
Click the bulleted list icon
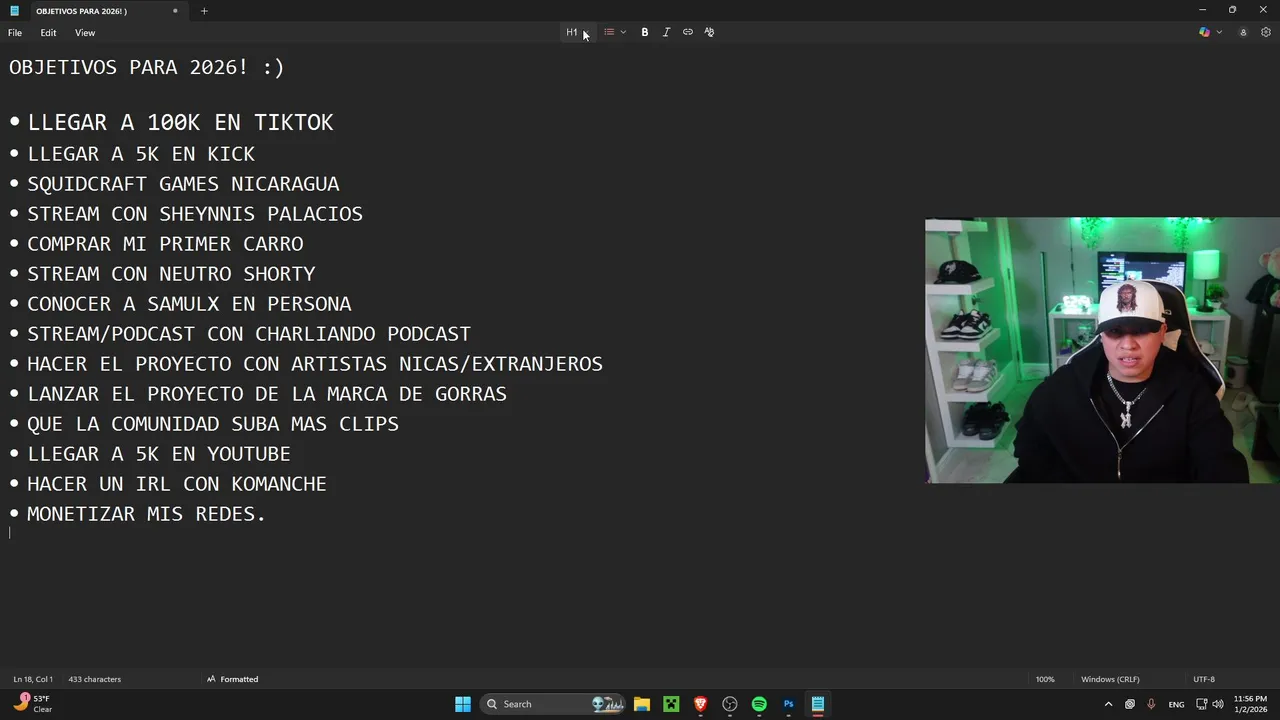click(x=609, y=32)
